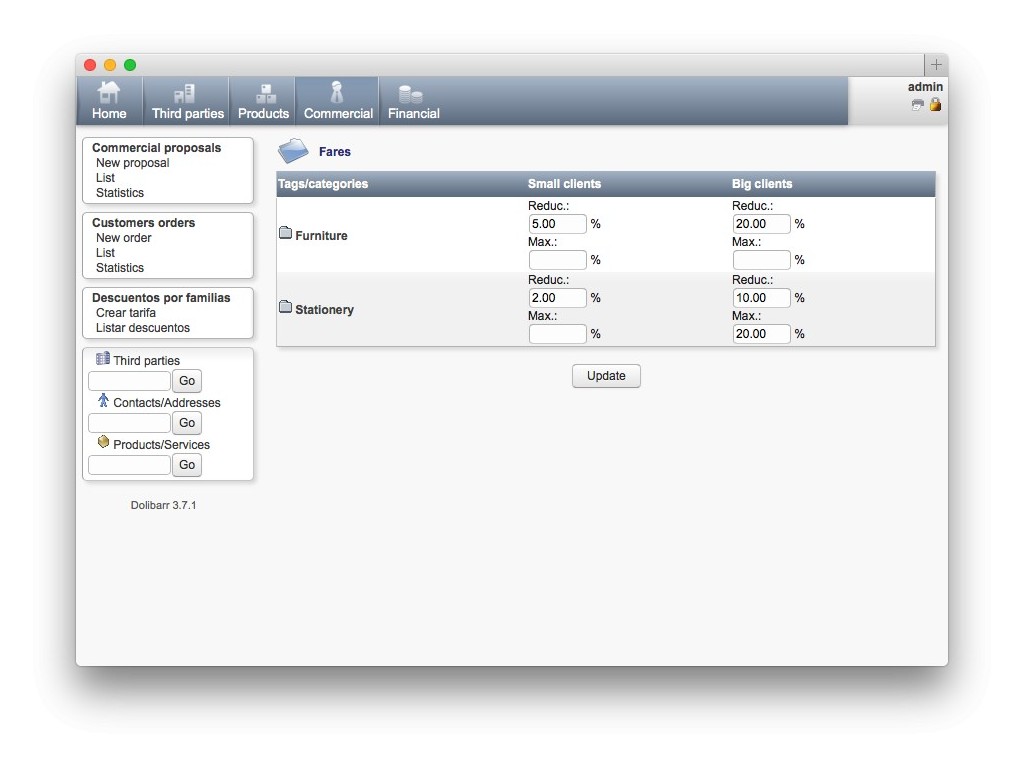Open List under Commercial proposals
This screenshot has width=1024, height=768.
[x=105, y=178]
